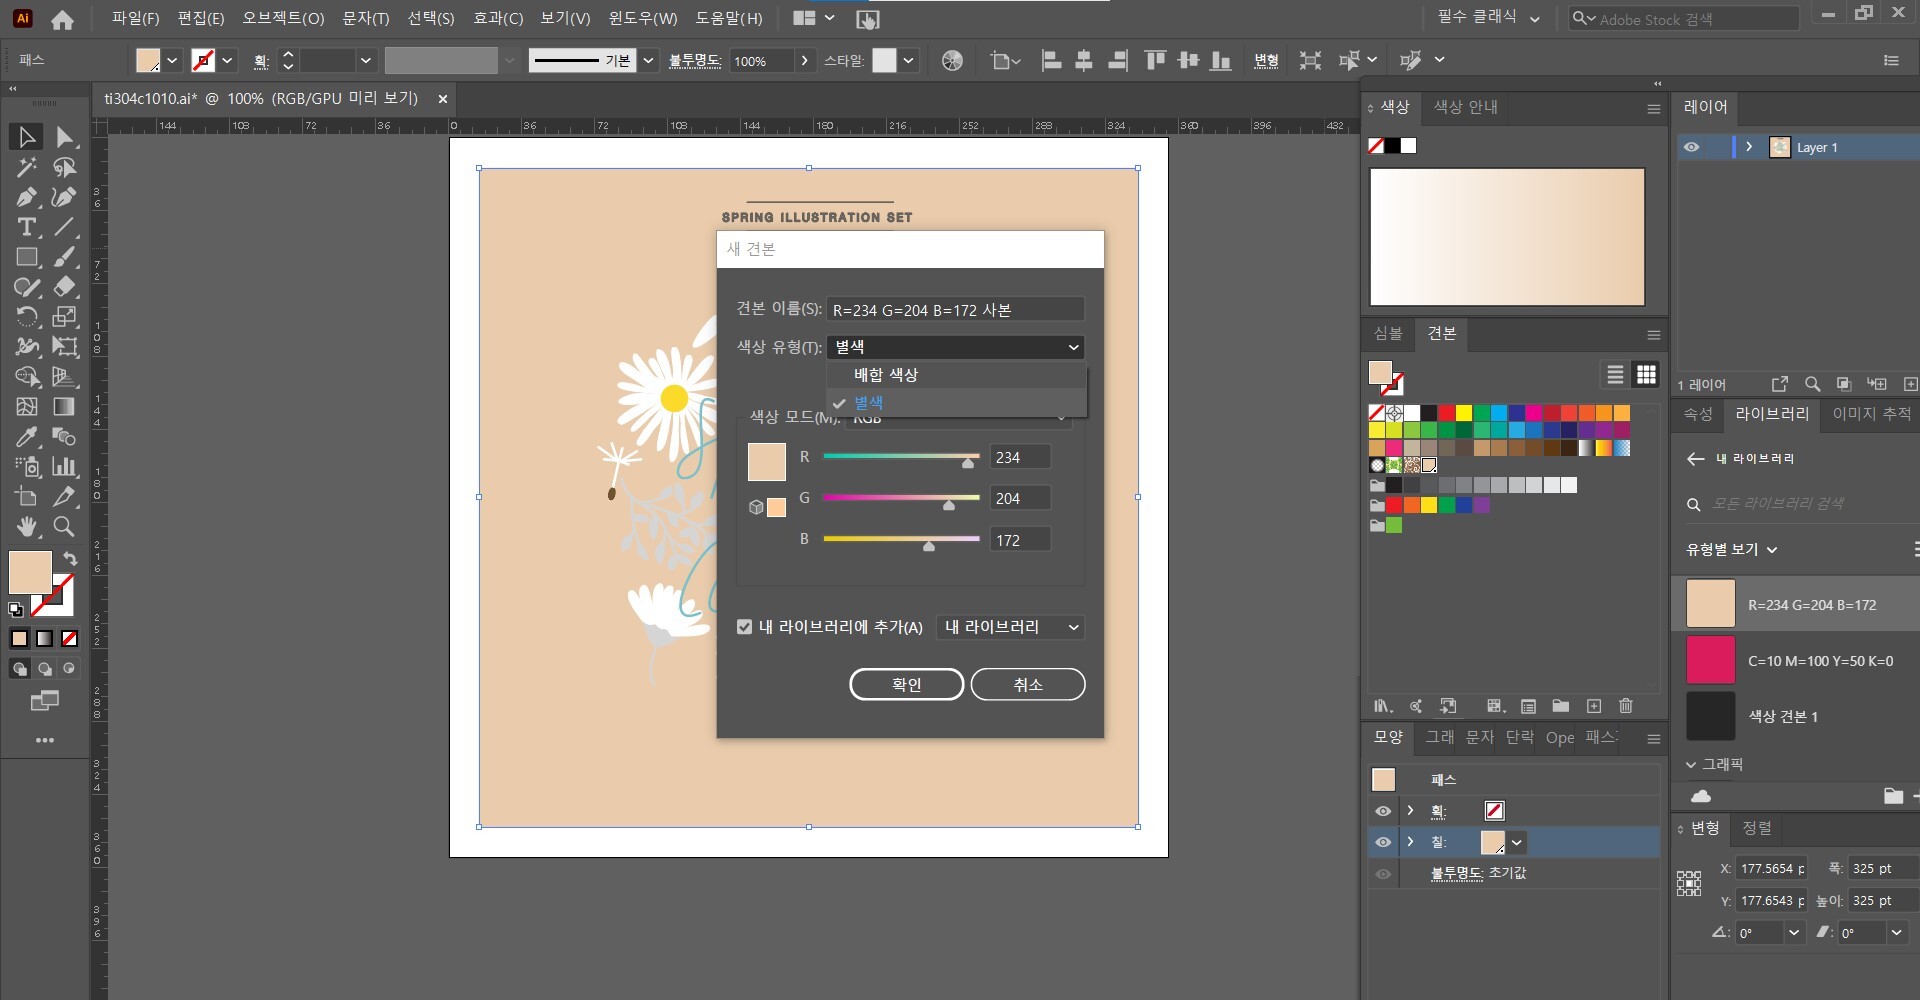The width and height of the screenshot is (1920, 1000).
Task: Click the delete swatch trash icon
Action: coord(1626,706)
